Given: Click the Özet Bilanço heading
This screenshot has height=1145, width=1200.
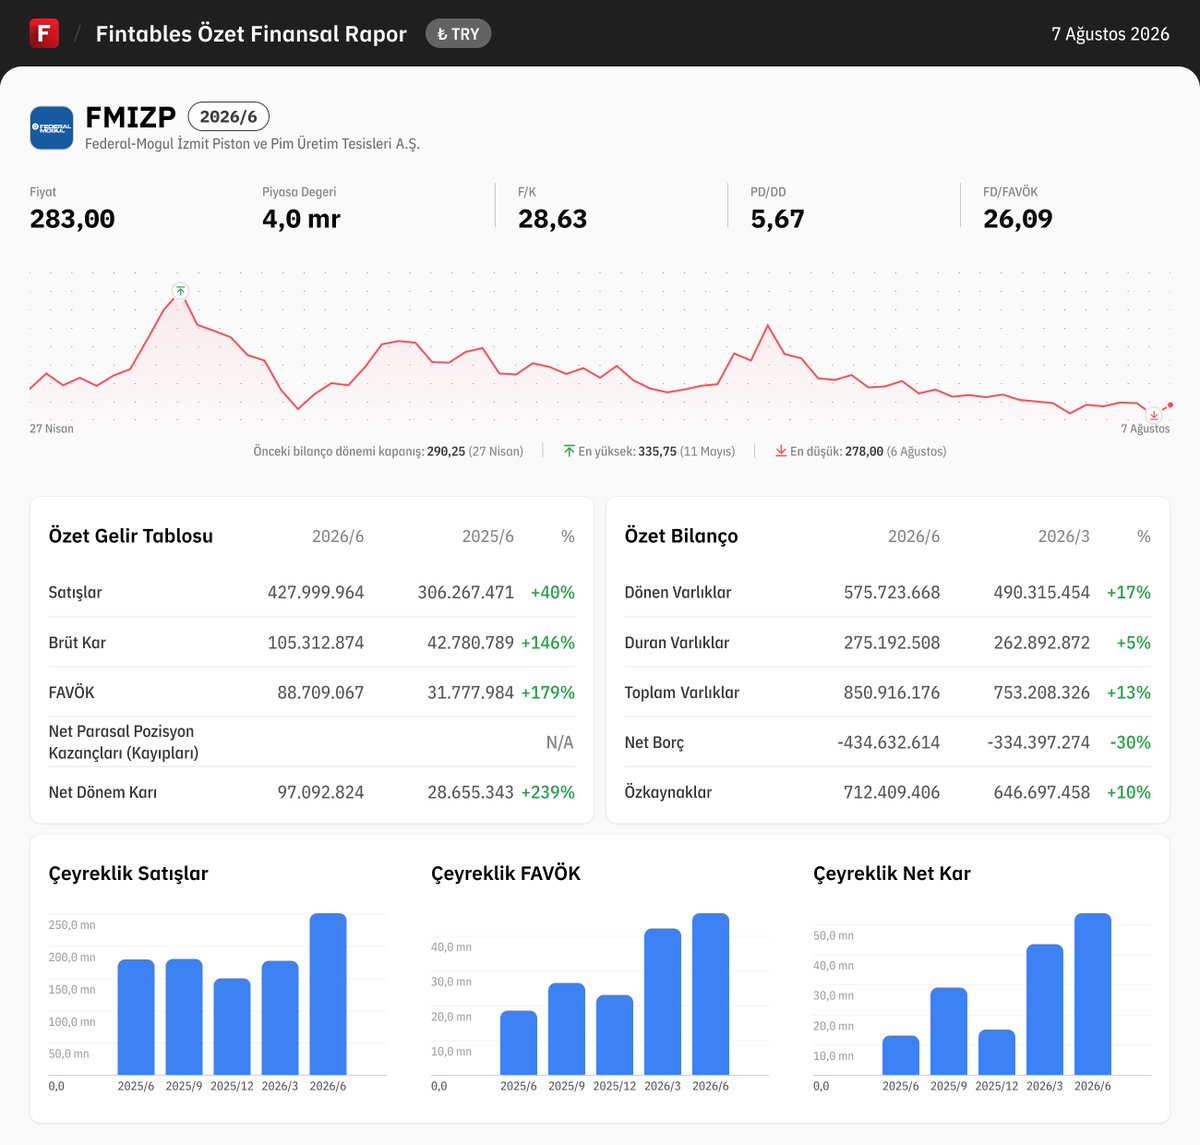Looking at the screenshot, I should (681, 536).
